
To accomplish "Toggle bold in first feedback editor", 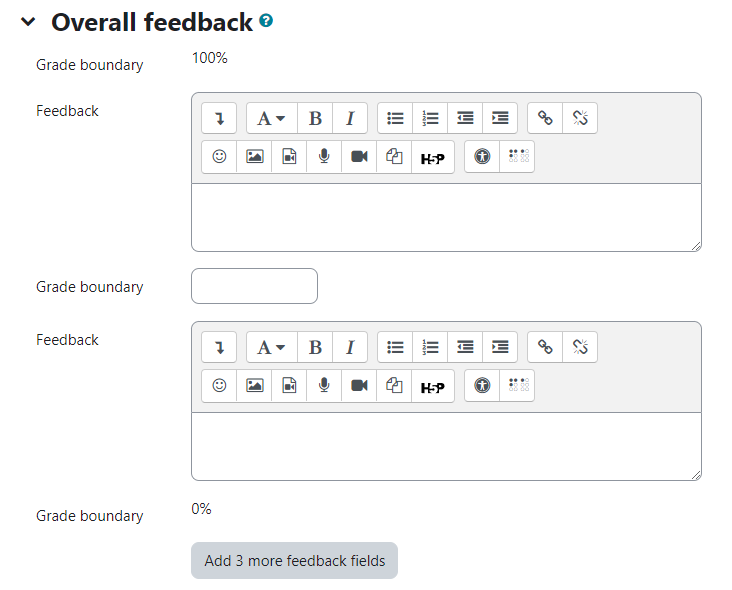I will click(x=315, y=118).
